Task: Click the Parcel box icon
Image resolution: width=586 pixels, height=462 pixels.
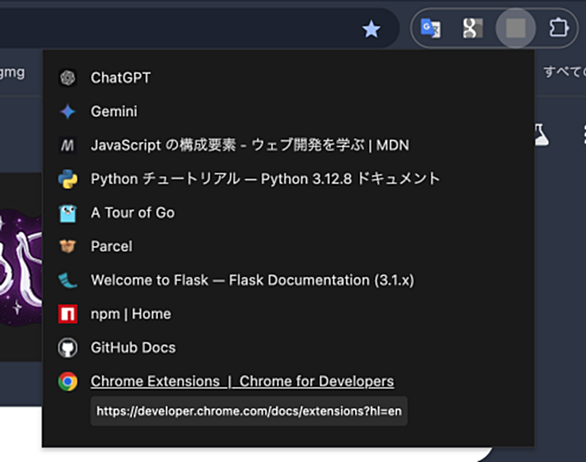Action: (x=68, y=246)
